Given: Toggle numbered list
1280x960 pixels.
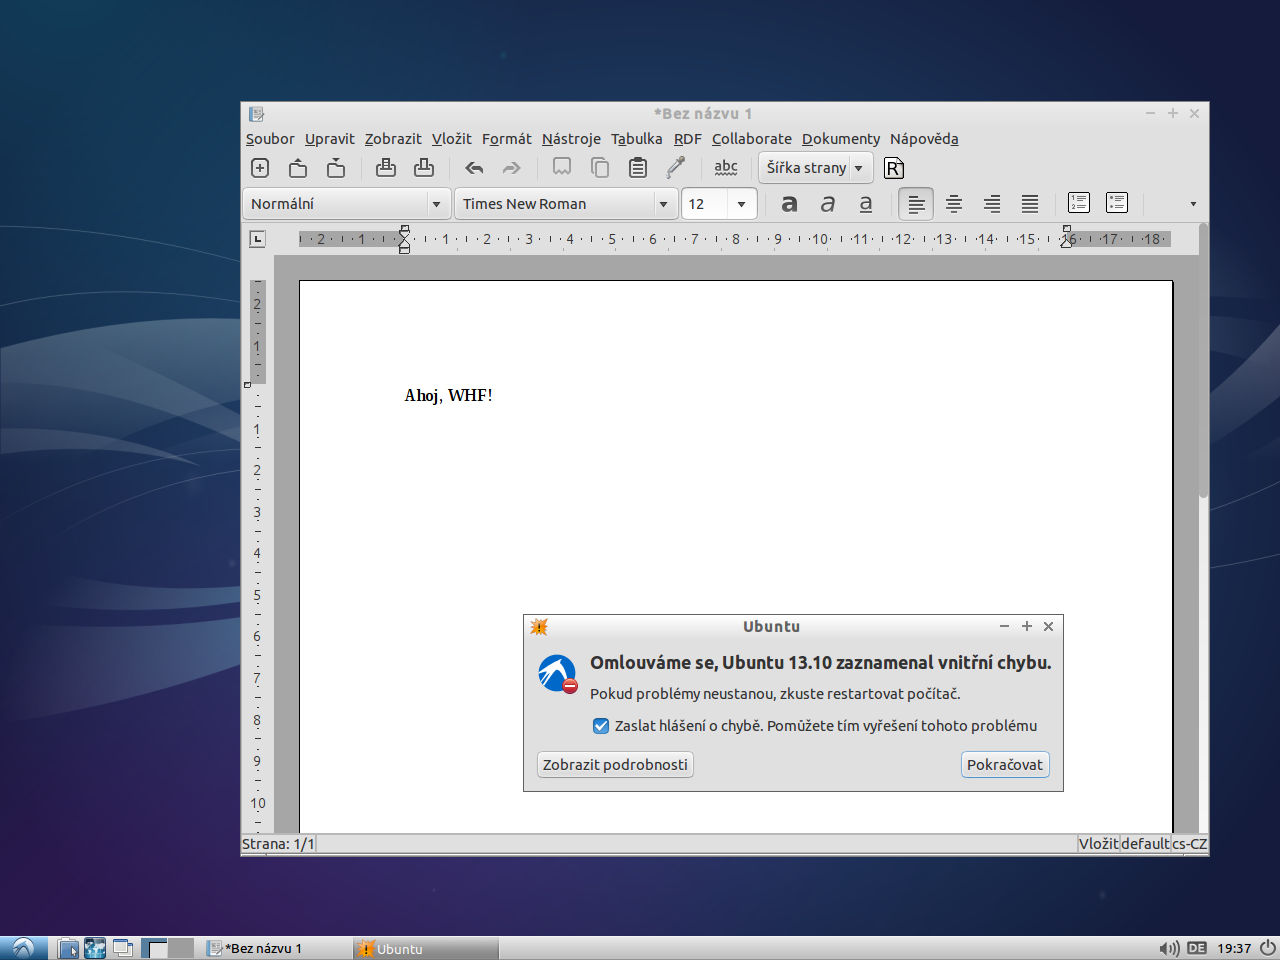Looking at the screenshot, I should pos(1079,203).
